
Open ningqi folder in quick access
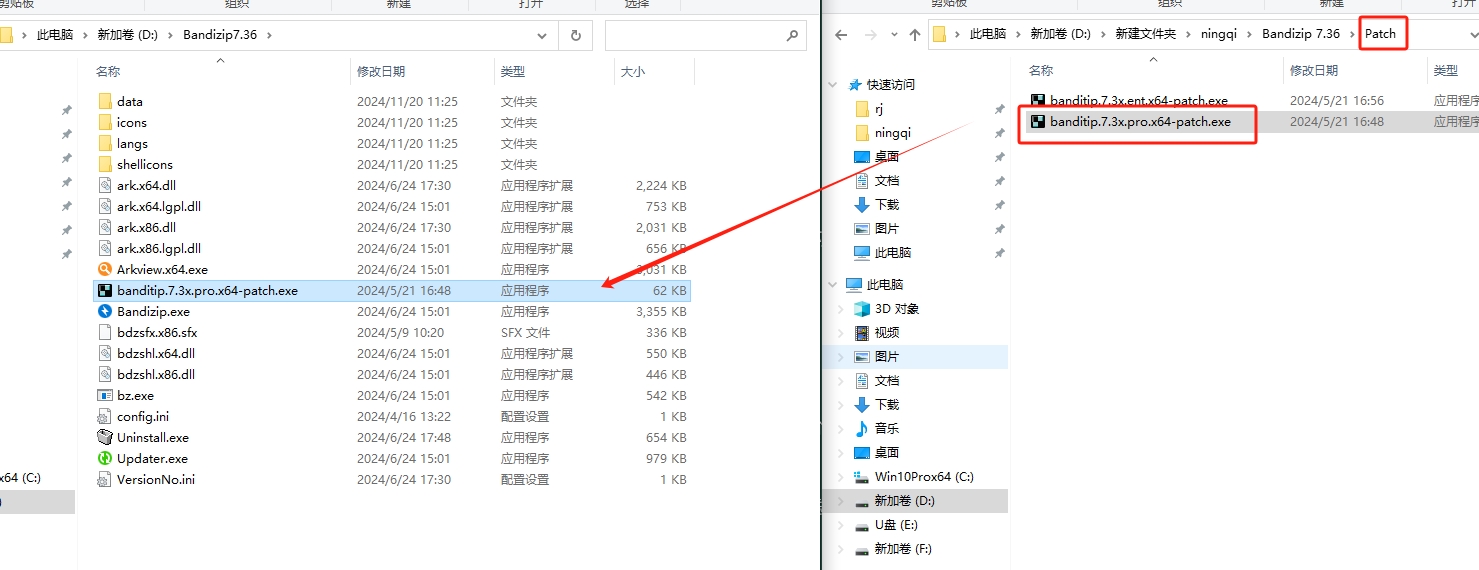tap(893, 133)
